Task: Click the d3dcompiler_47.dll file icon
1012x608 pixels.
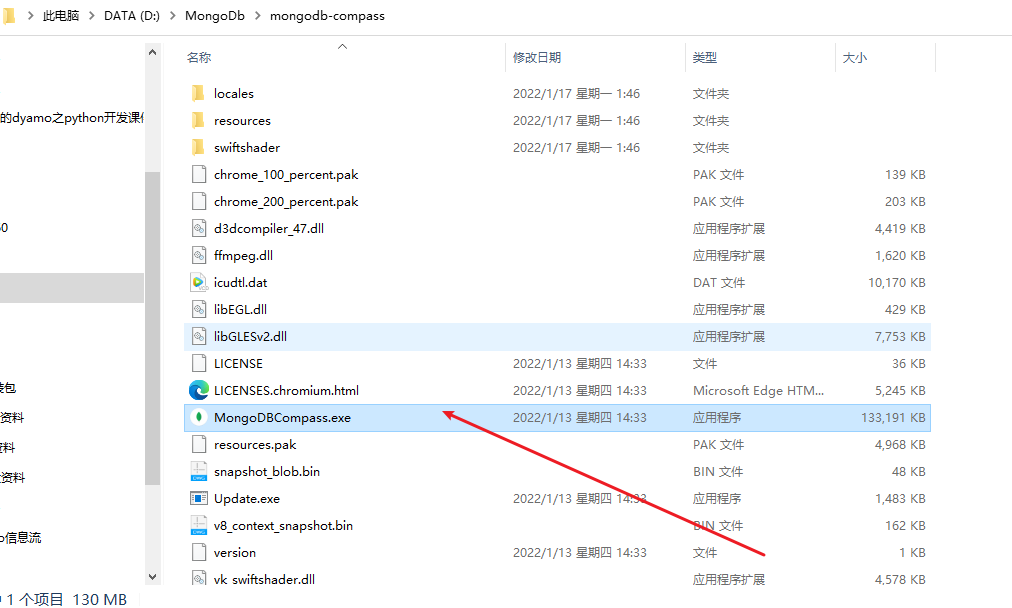Action: click(x=199, y=228)
